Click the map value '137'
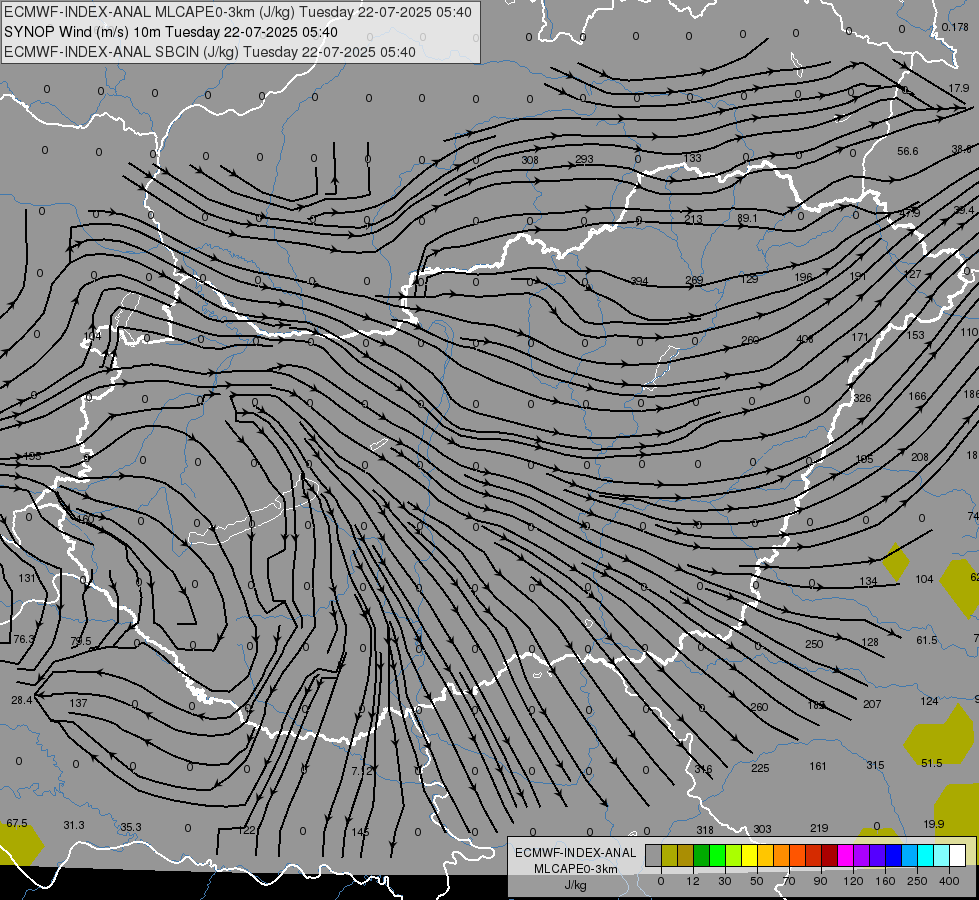Image resolution: width=979 pixels, height=900 pixels. click(78, 703)
